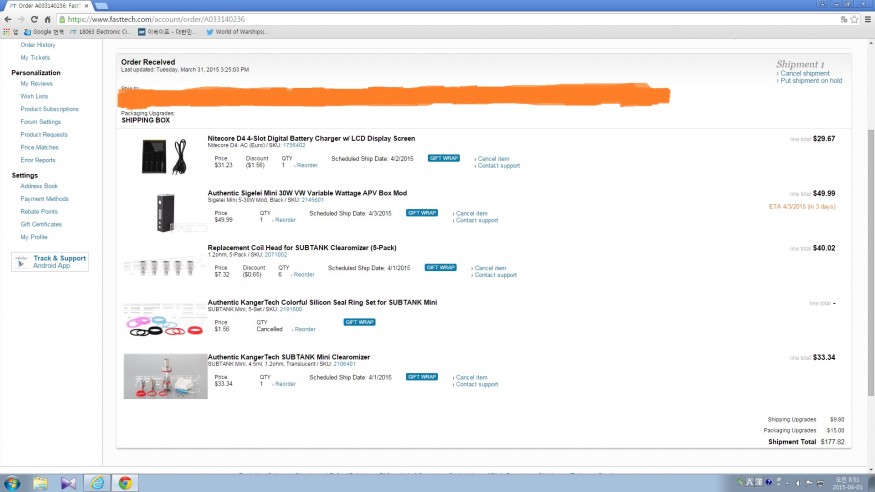Open Windows Start button

(x=12, y=483)
